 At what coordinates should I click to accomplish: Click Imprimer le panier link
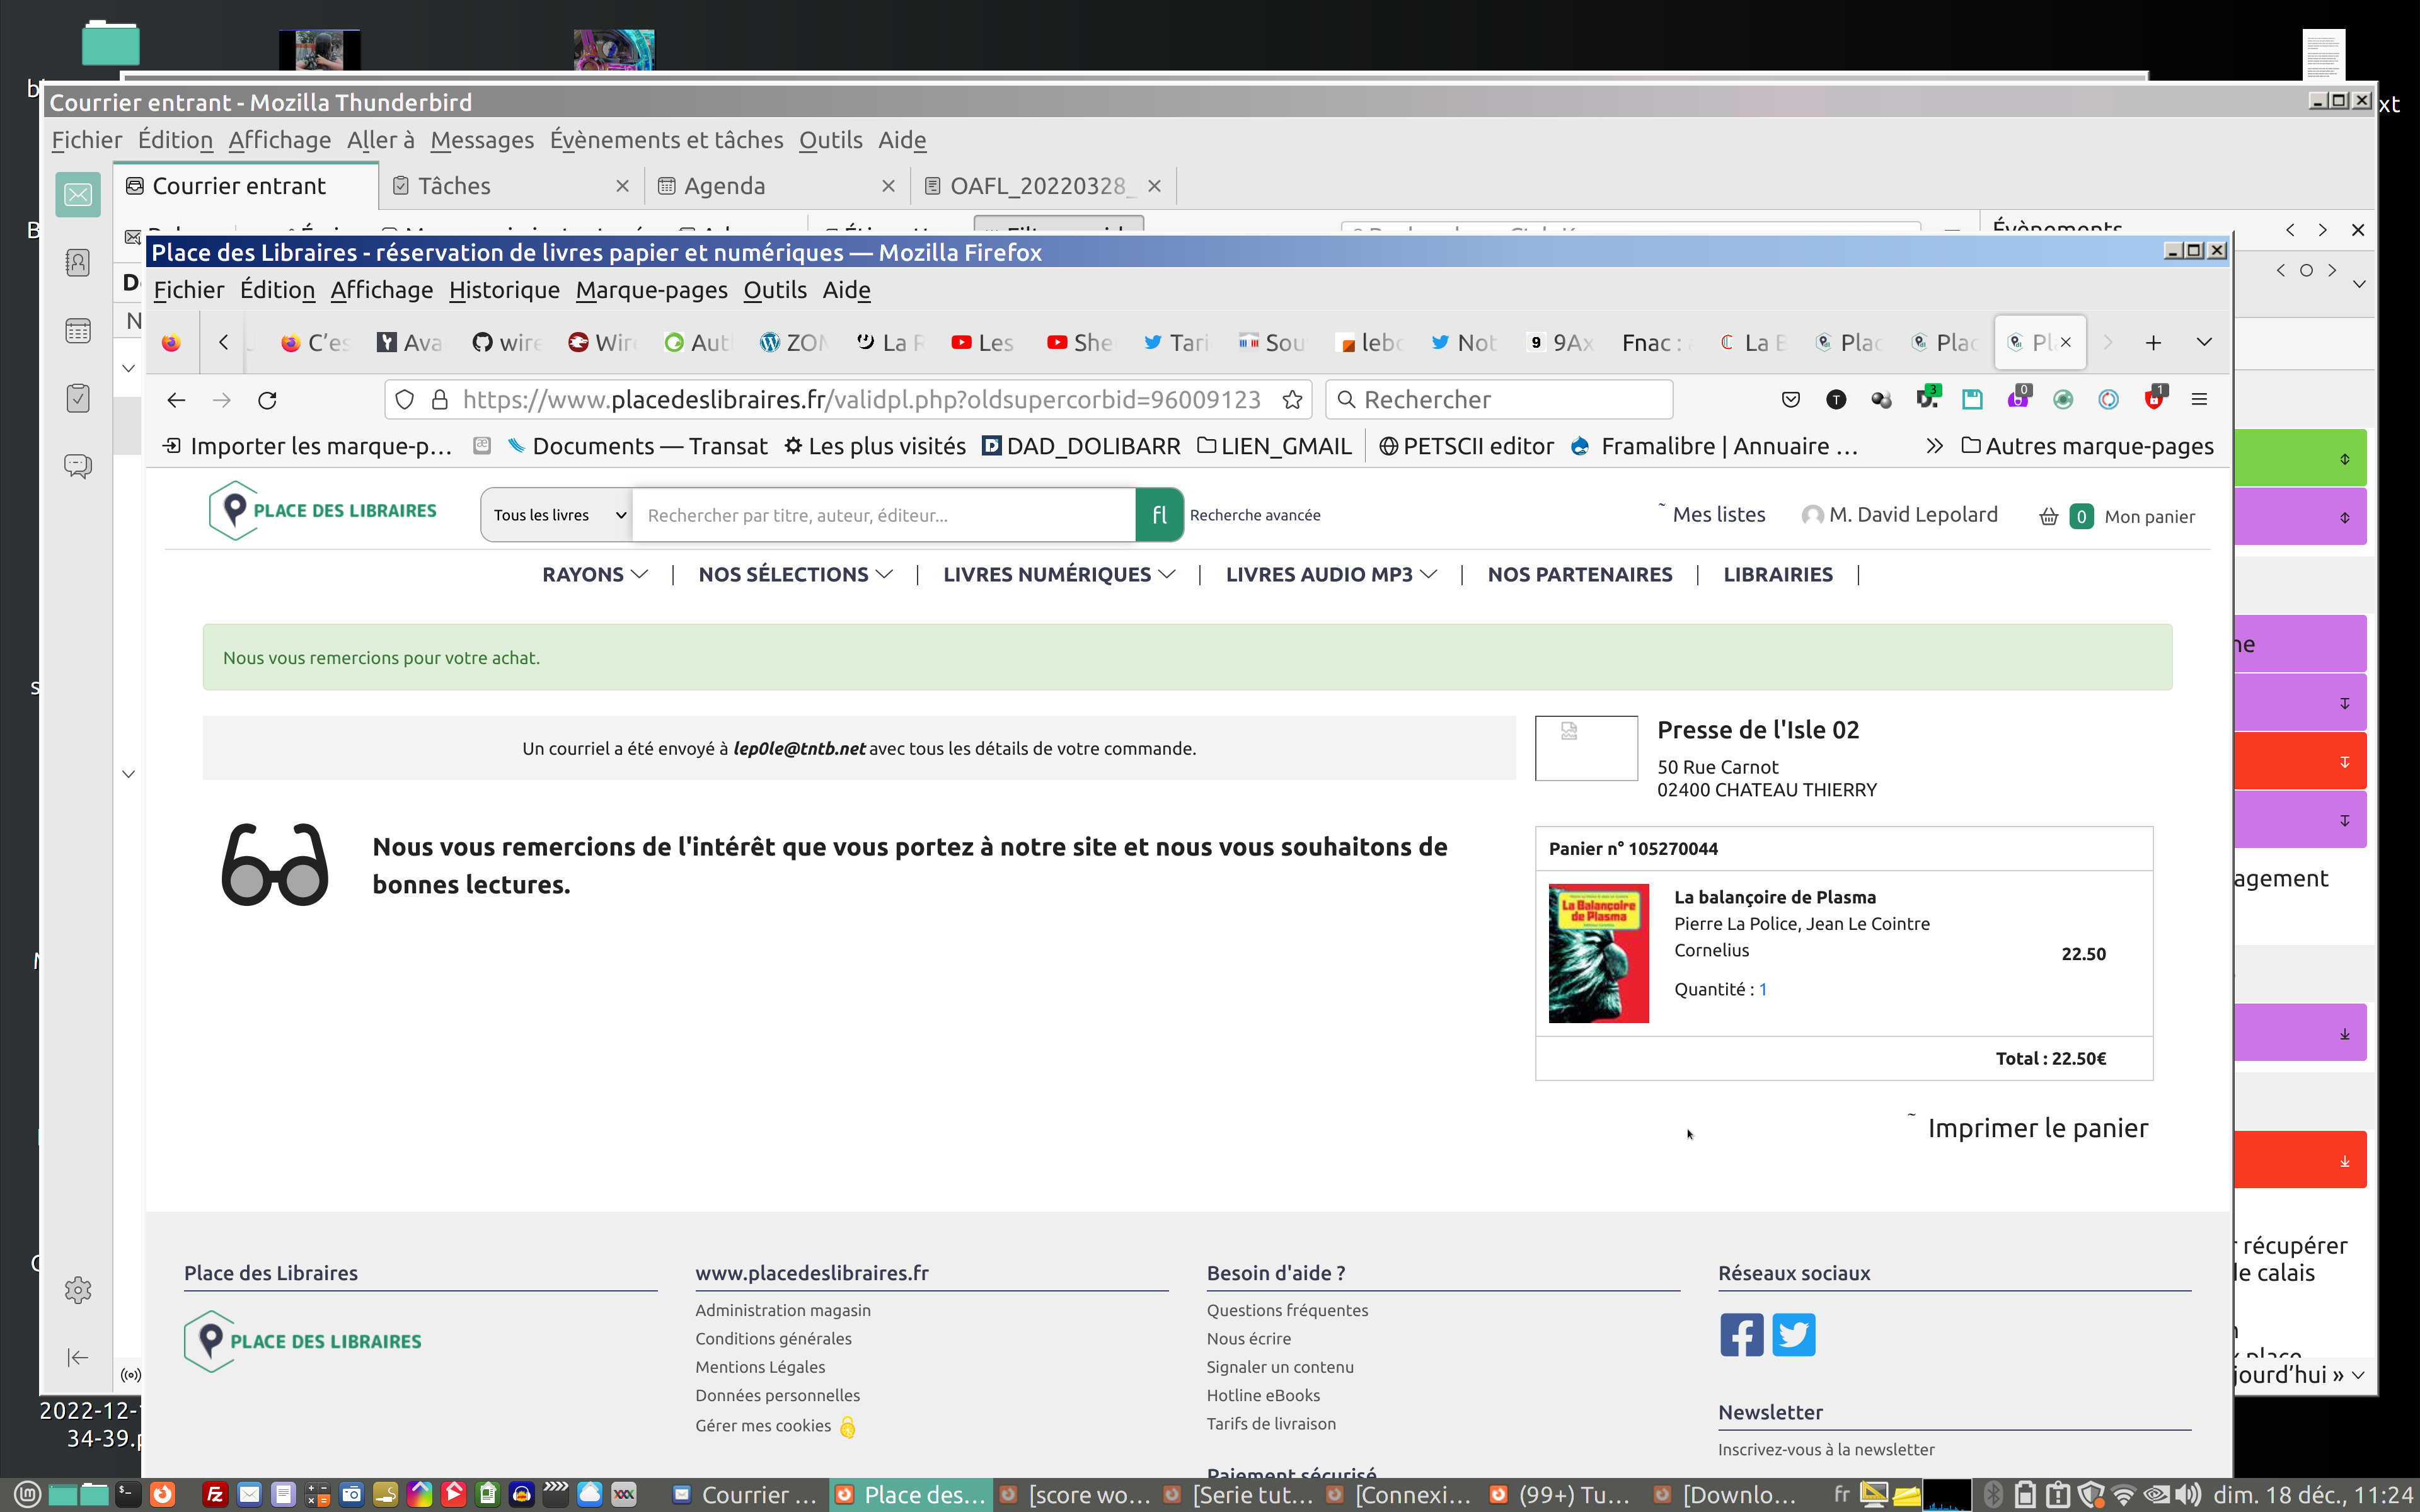point(2037,1128)
